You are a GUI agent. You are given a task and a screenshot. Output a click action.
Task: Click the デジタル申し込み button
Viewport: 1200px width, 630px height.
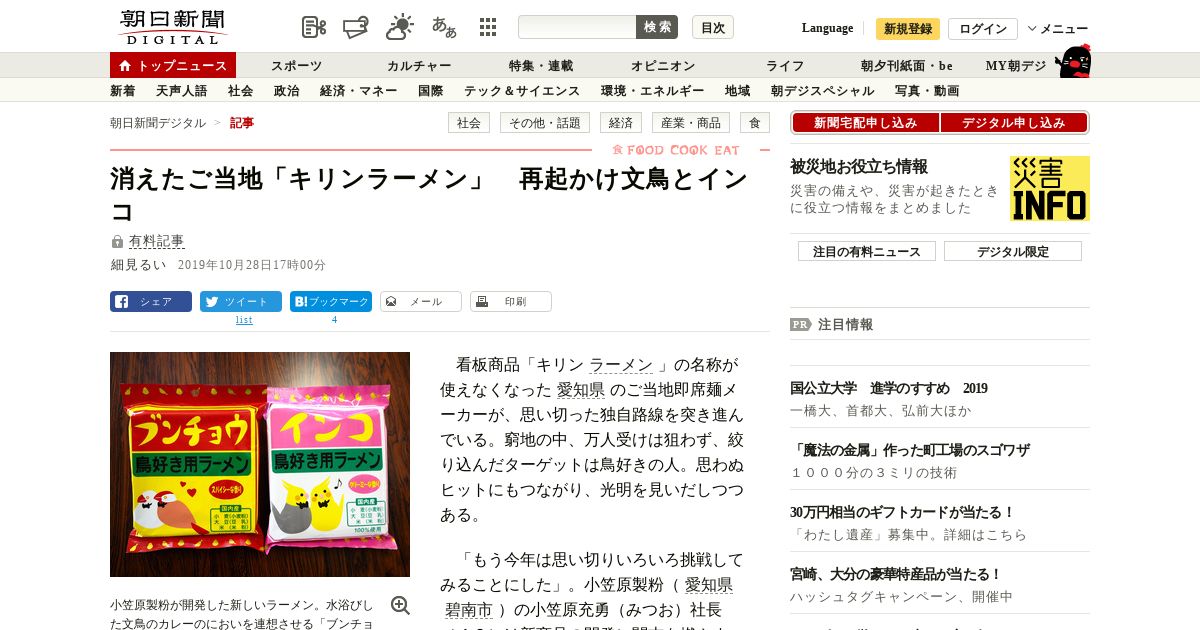click(1014, 123)
